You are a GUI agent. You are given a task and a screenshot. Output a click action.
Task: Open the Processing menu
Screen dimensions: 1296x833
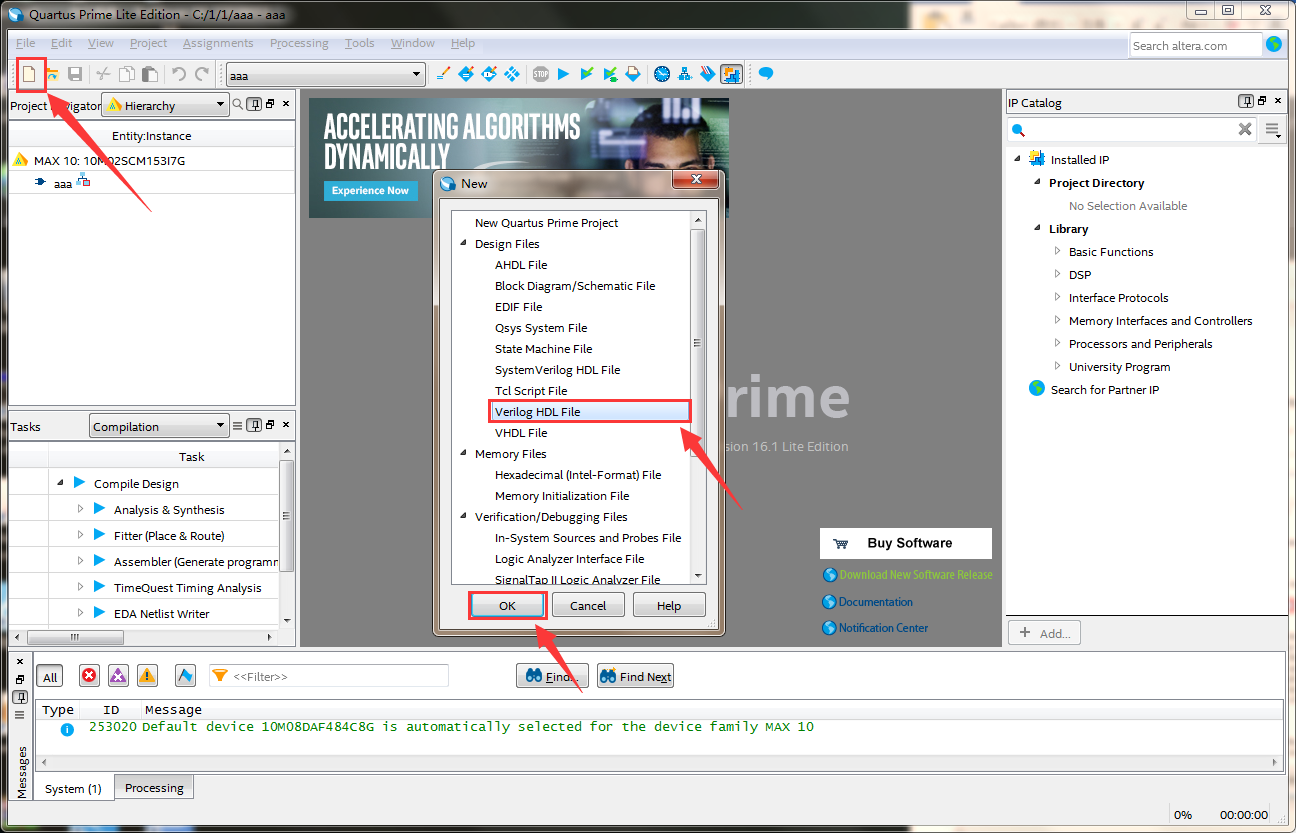tap(299, 43)
